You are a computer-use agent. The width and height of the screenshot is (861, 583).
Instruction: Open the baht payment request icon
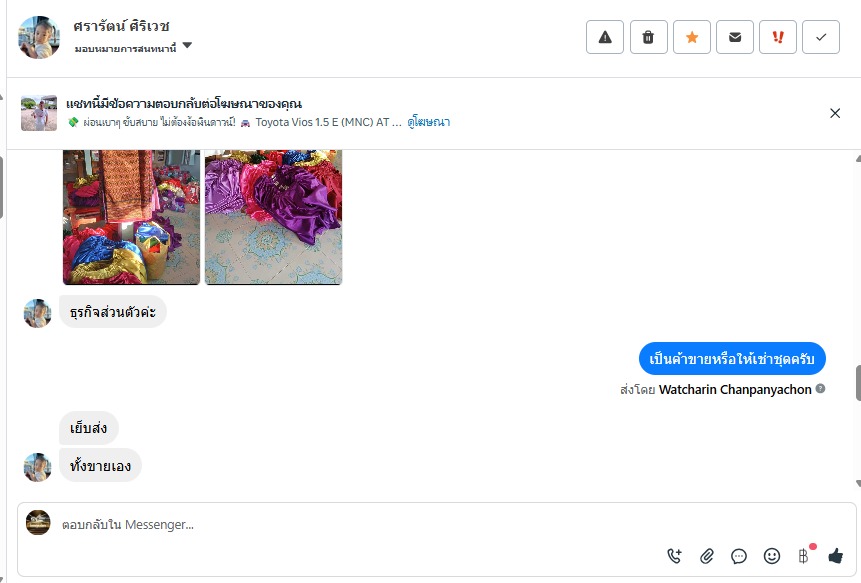coord(803,556)
